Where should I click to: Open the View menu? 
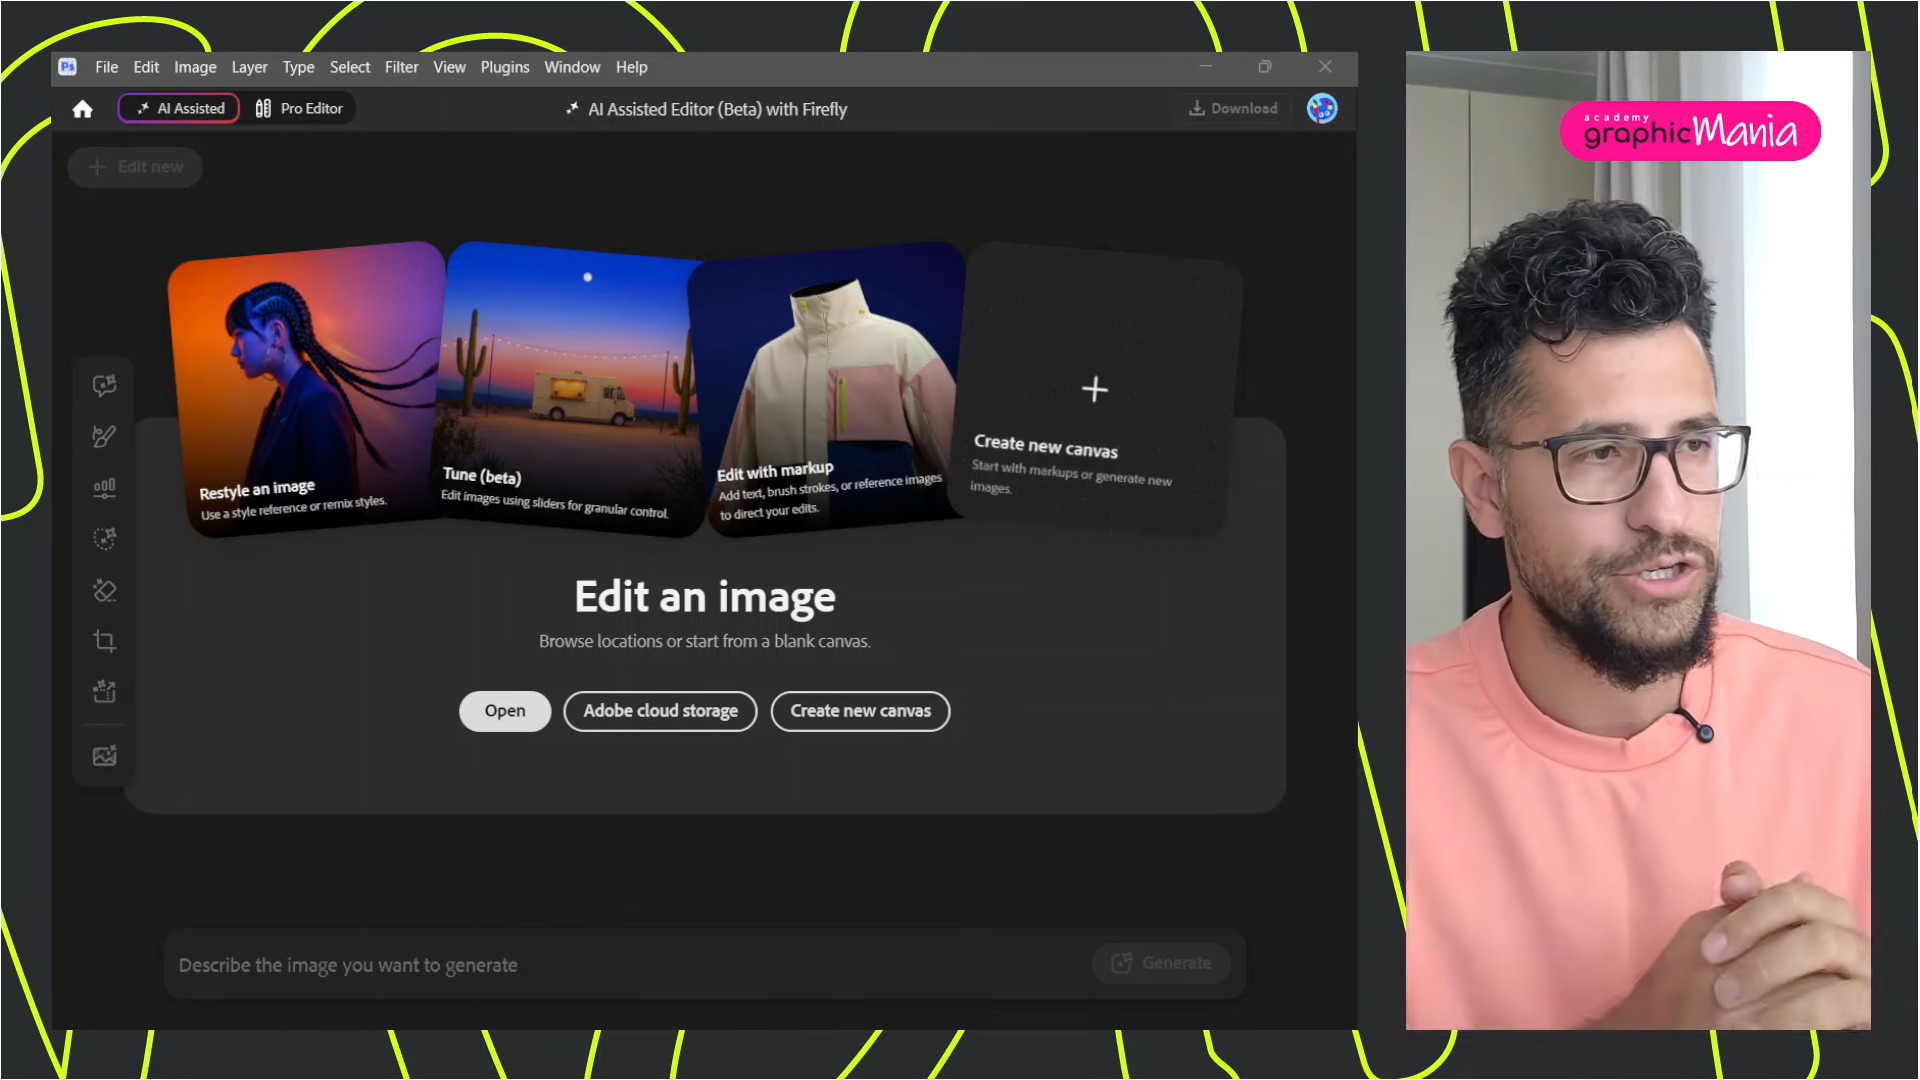[449, 67]
